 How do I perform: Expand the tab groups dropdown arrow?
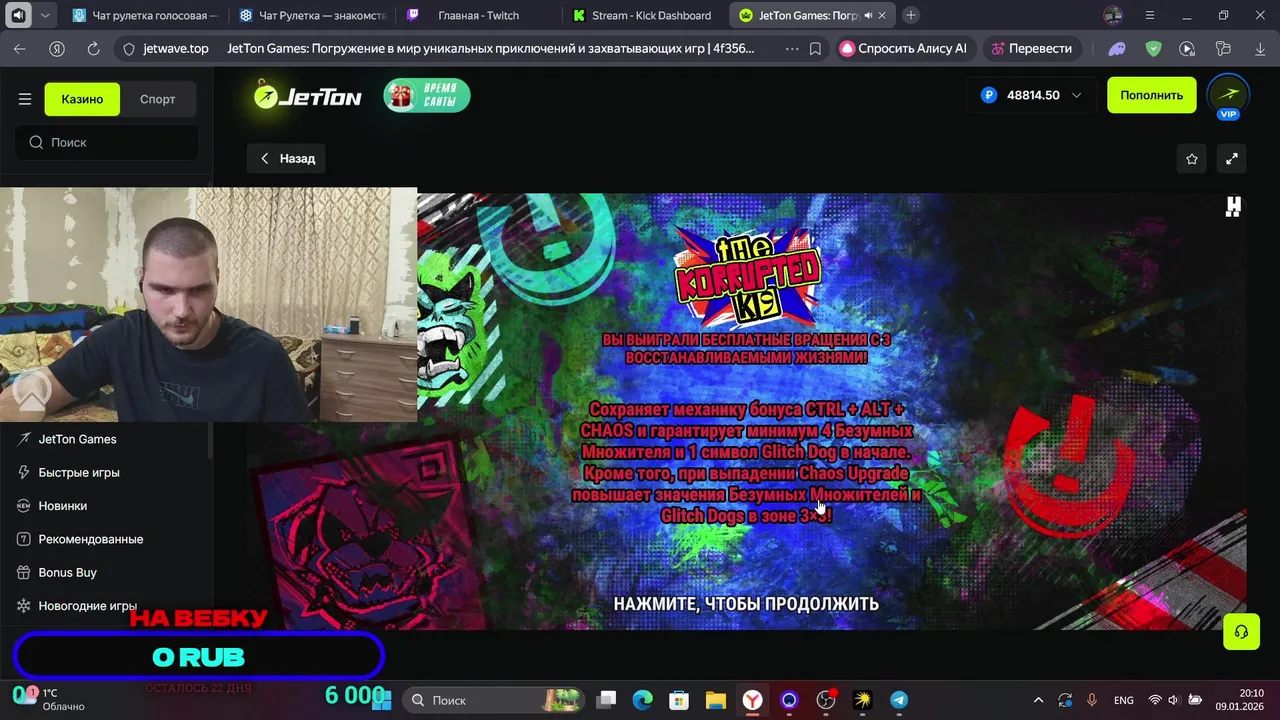(x=45, y=15)
